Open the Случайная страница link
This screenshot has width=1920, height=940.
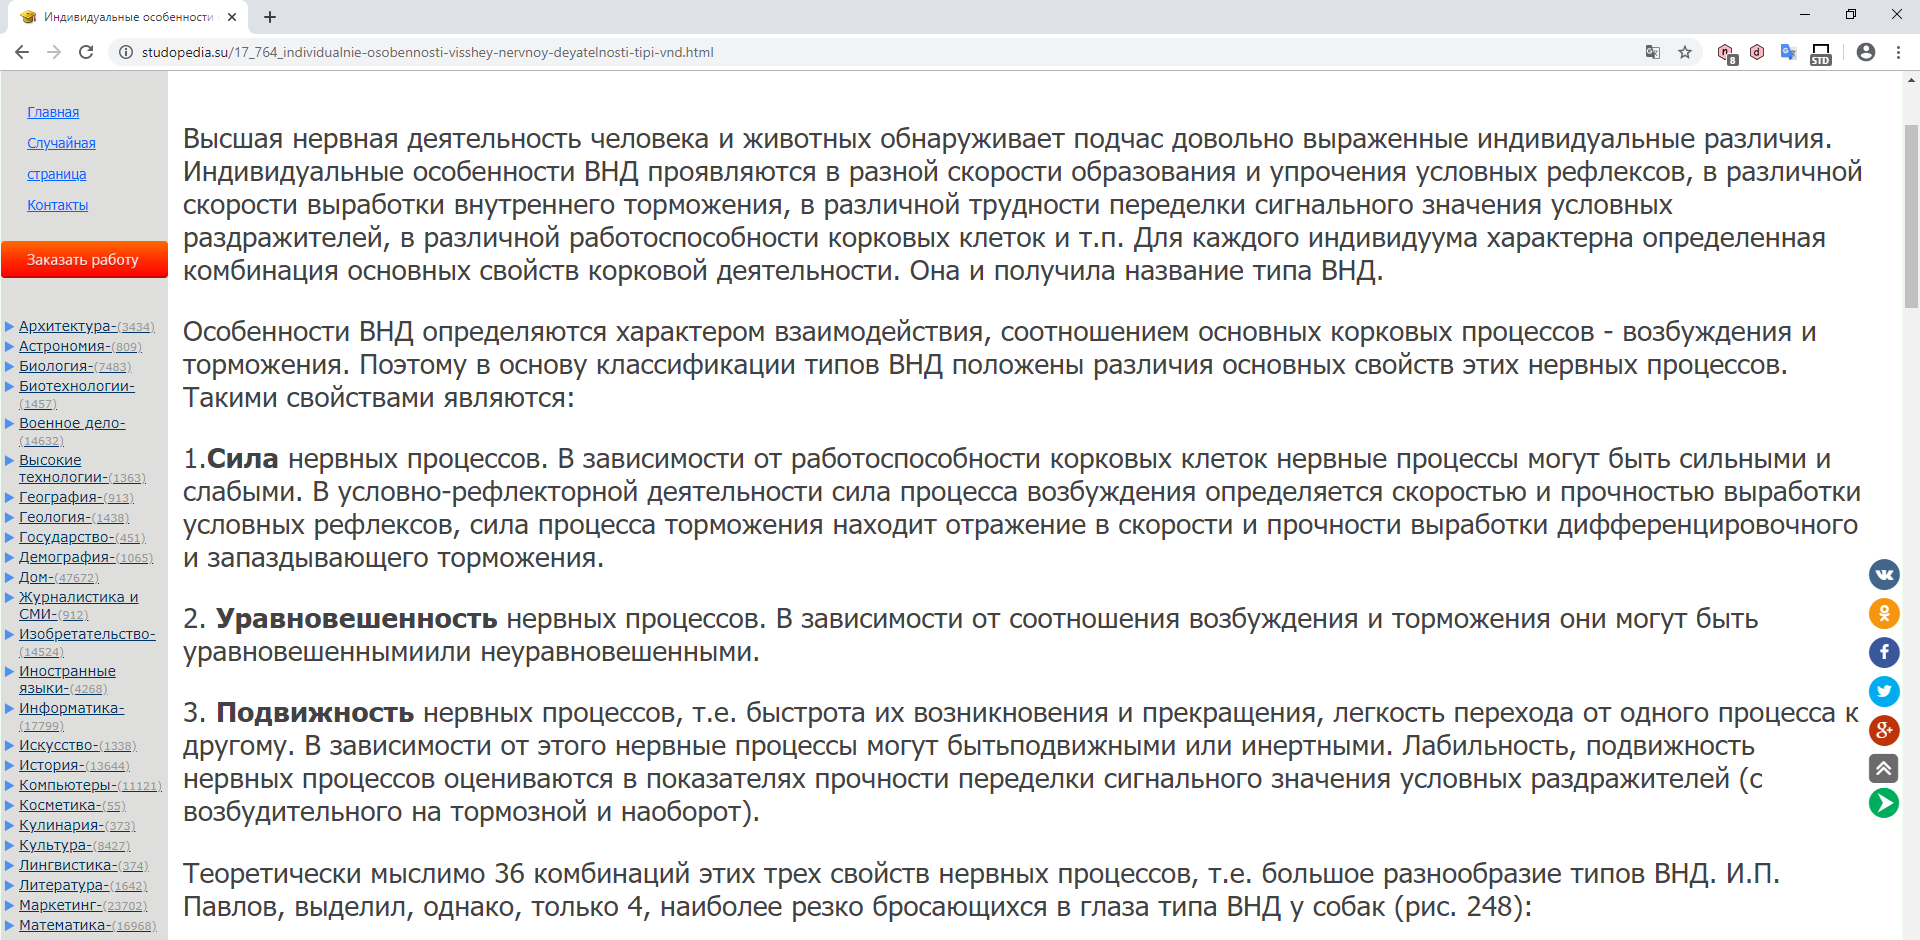[61, 158]
